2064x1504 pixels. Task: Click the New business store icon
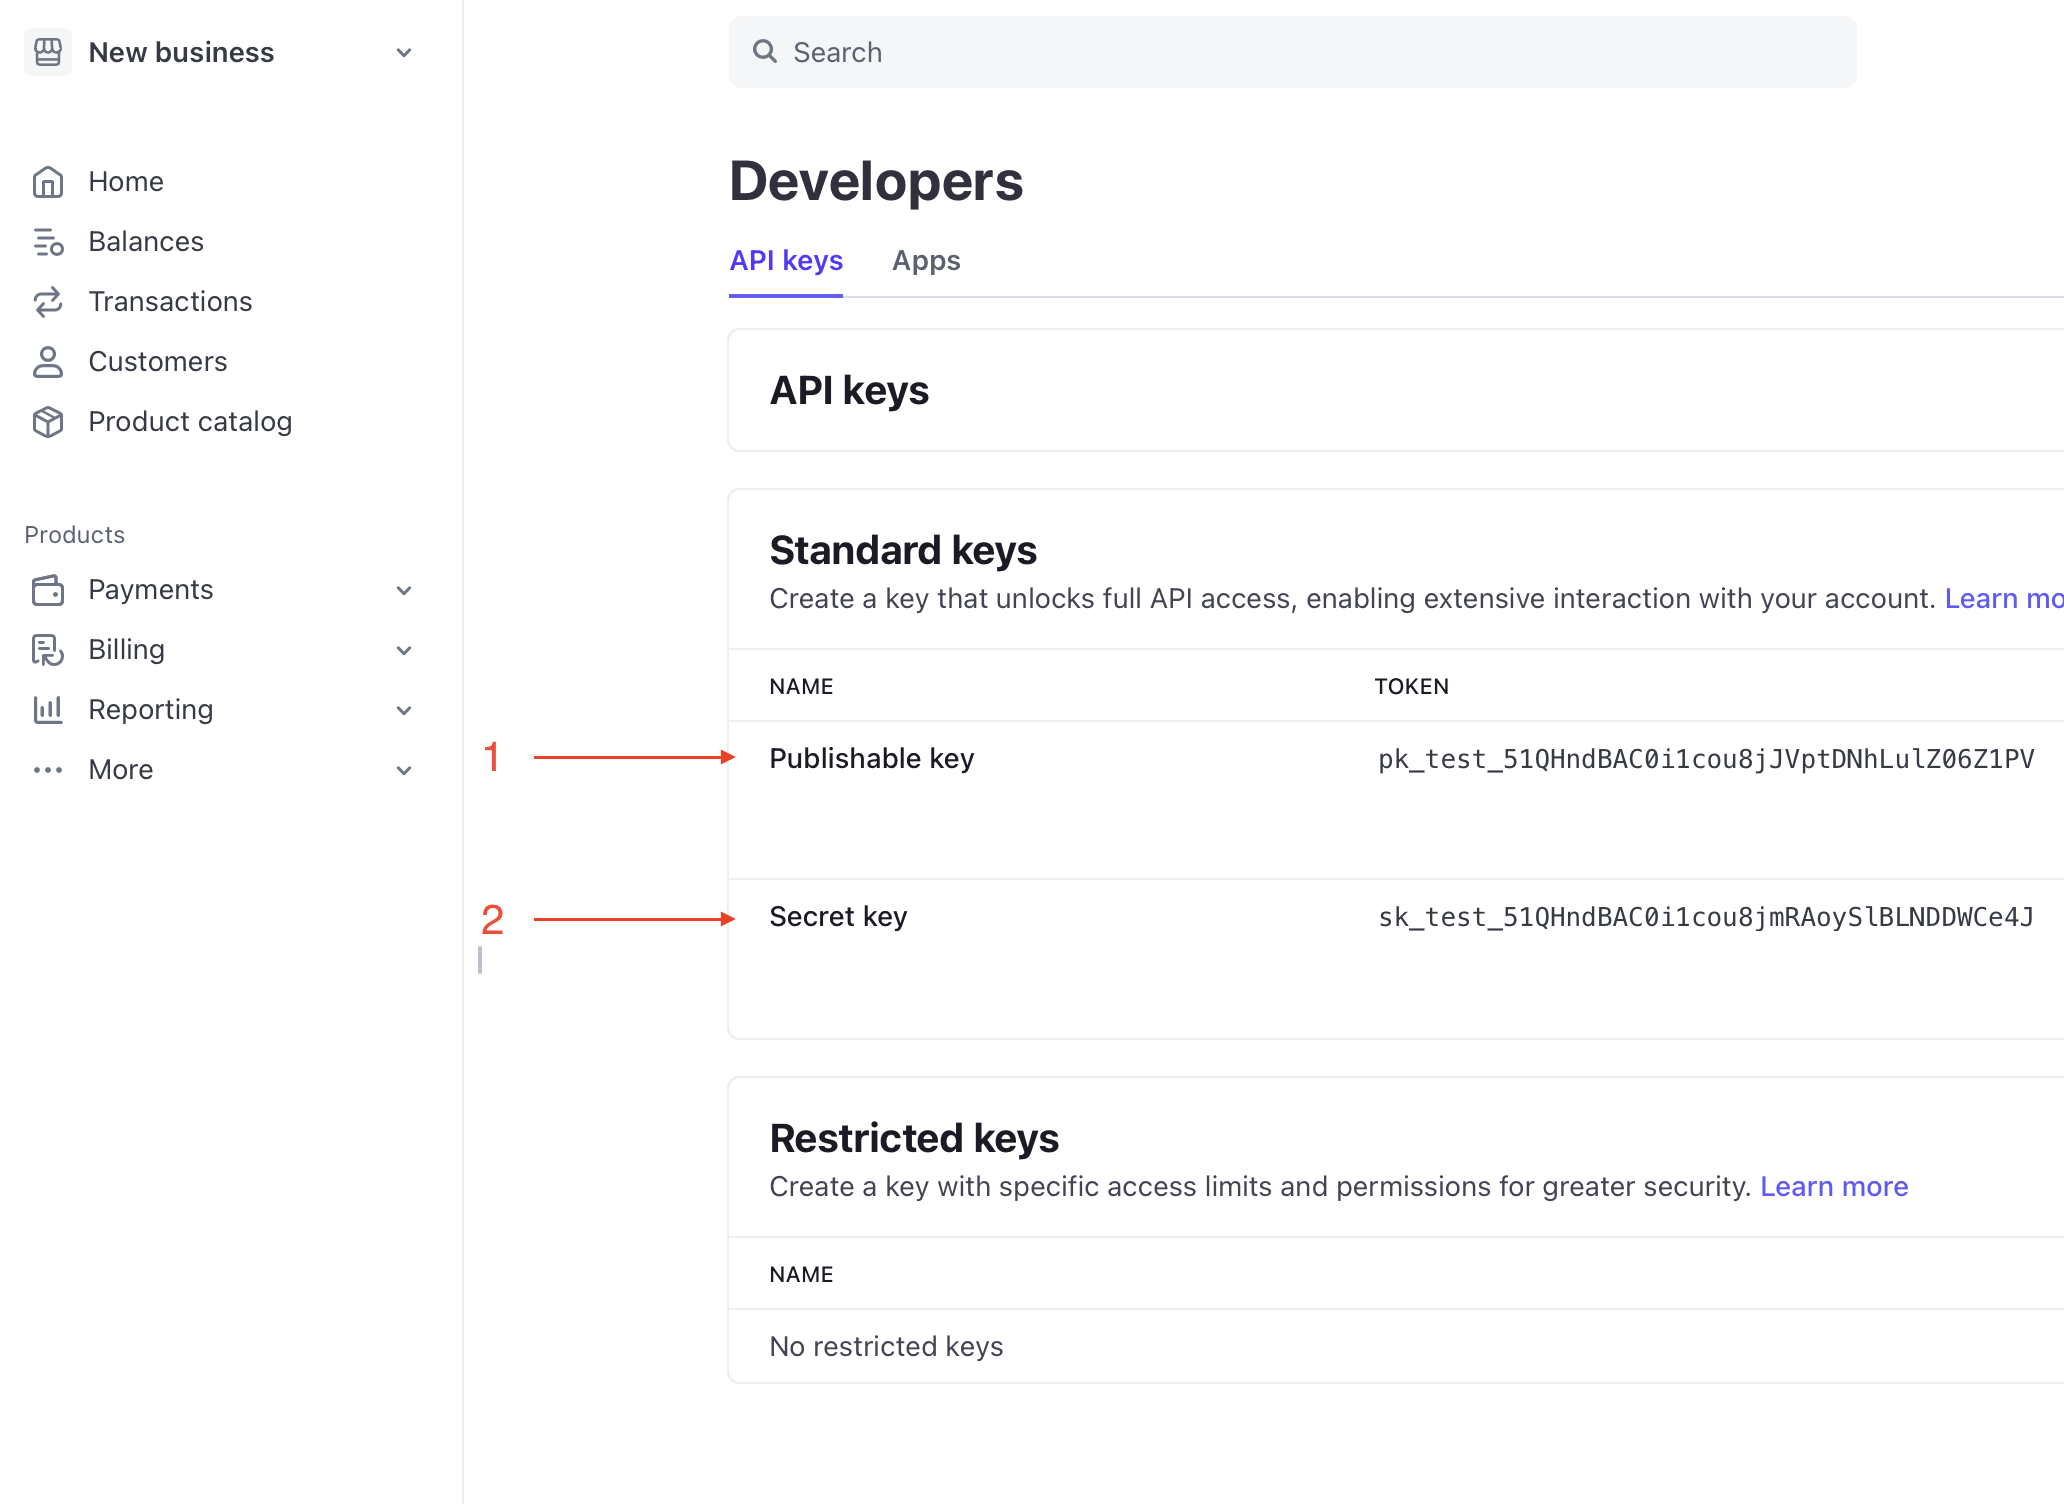48,52
